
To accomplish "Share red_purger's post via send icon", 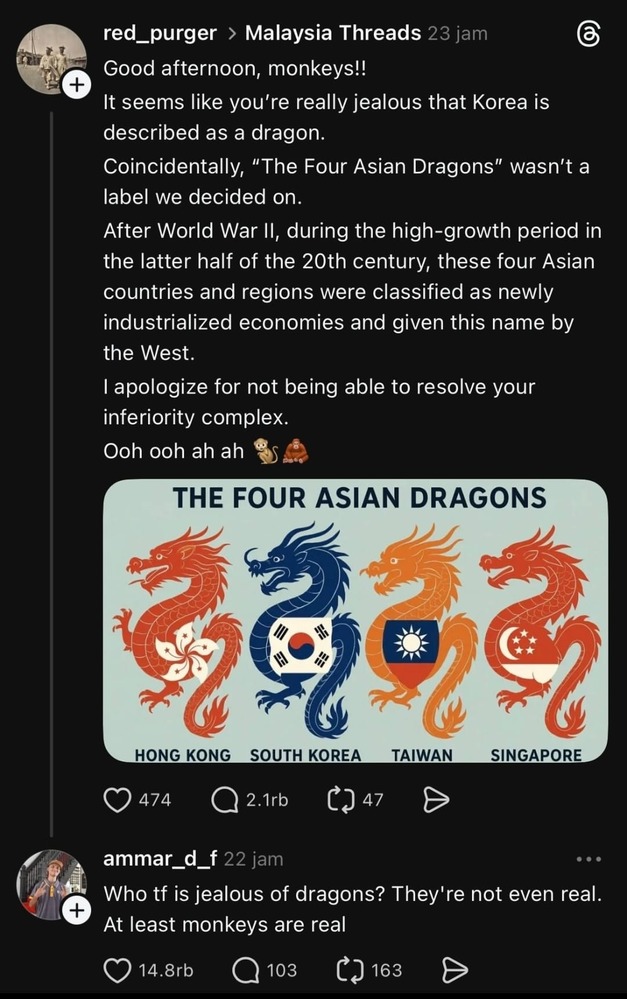I will tap(436, 800).
